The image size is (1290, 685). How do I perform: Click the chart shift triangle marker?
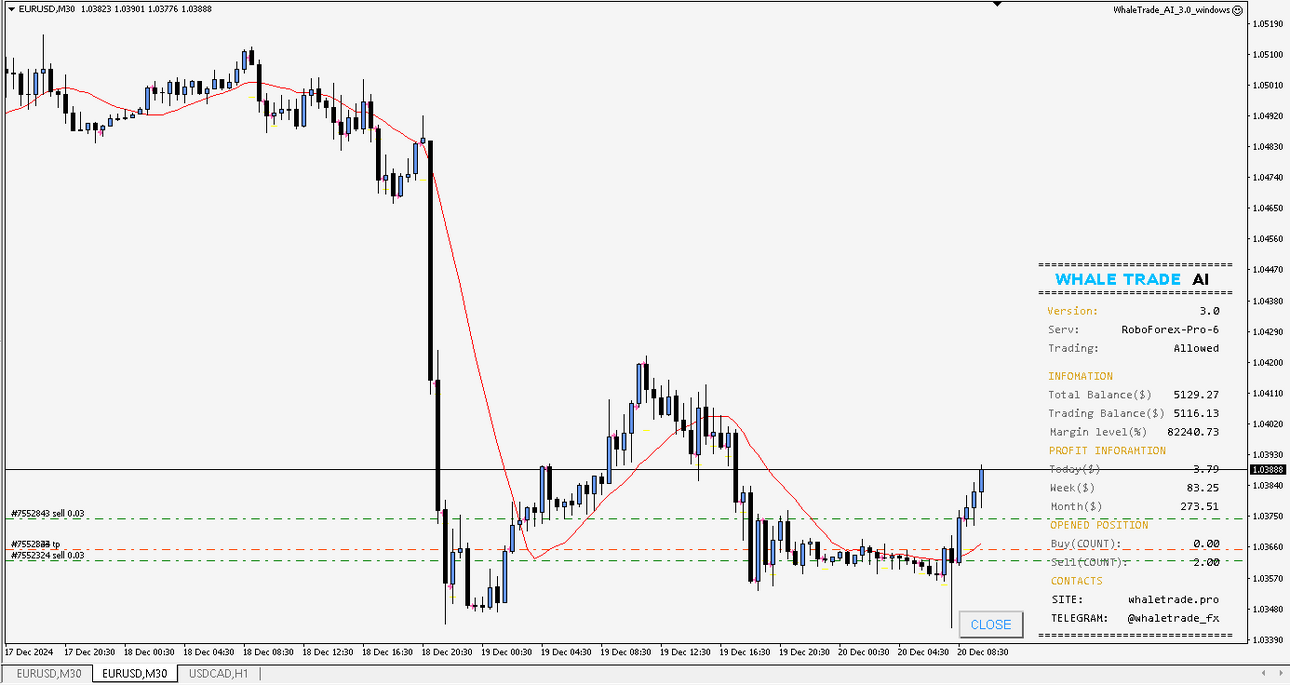pos(997,4)
